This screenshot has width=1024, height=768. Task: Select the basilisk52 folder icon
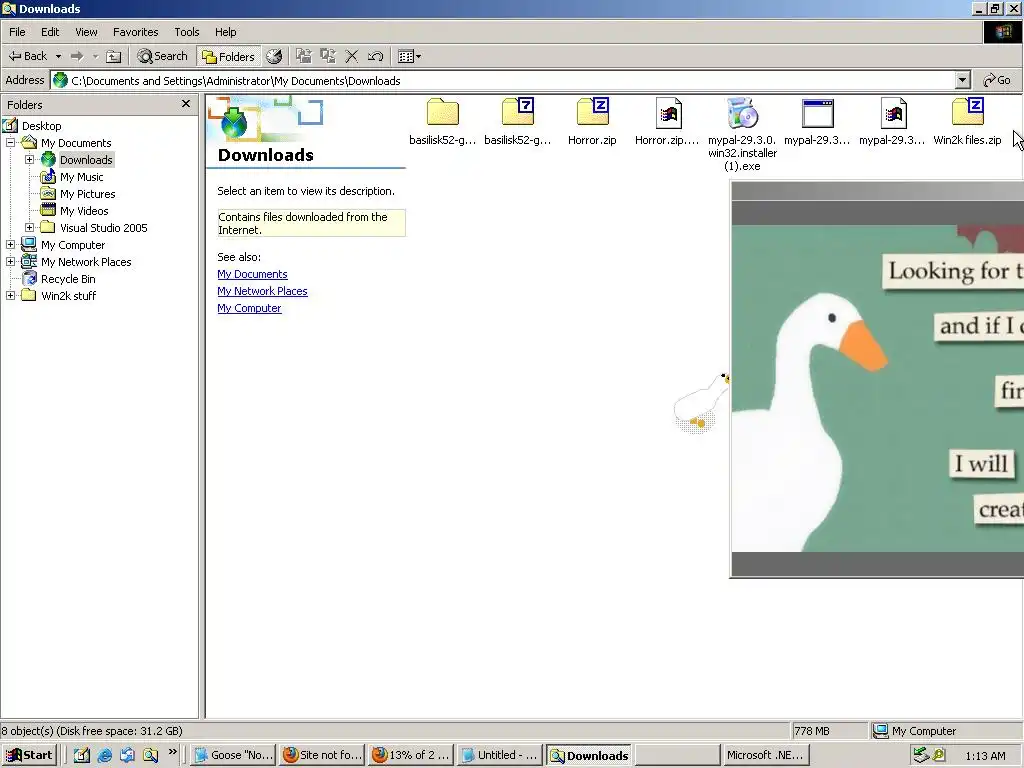[443, 113]
